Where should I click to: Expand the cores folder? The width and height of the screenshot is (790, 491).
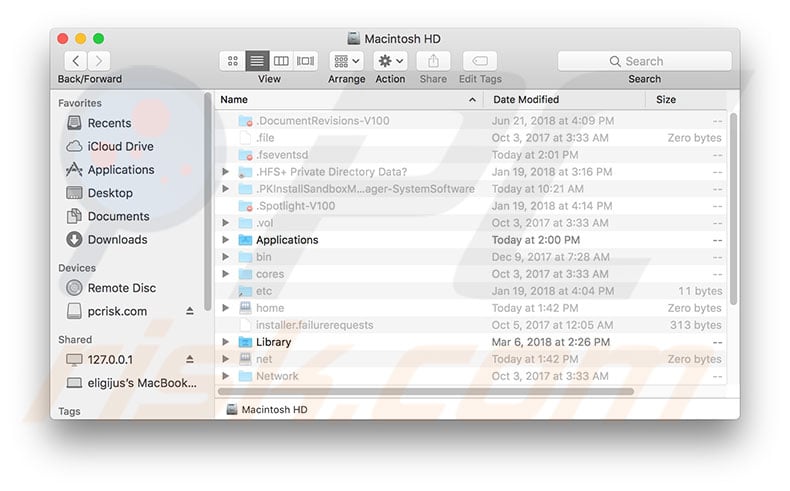tap(226, 274)
